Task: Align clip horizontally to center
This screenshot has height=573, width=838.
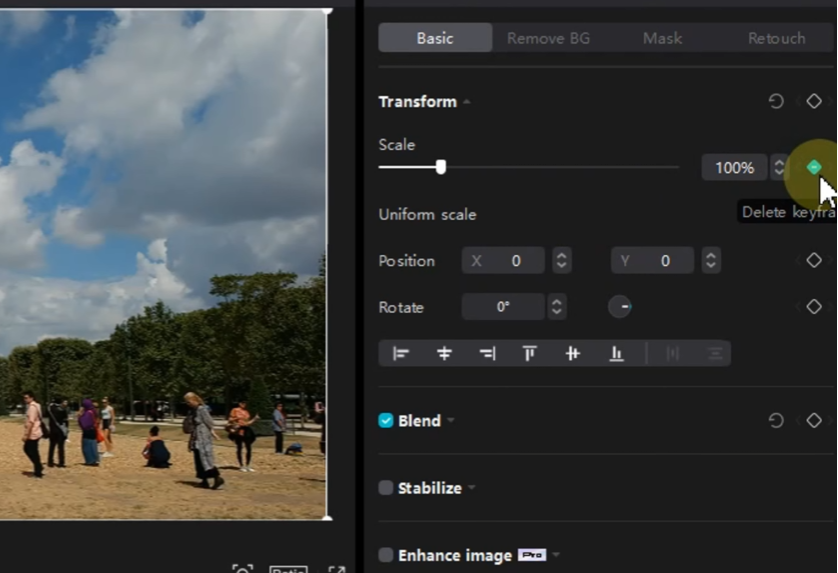Action: click(x=444, y=353)
